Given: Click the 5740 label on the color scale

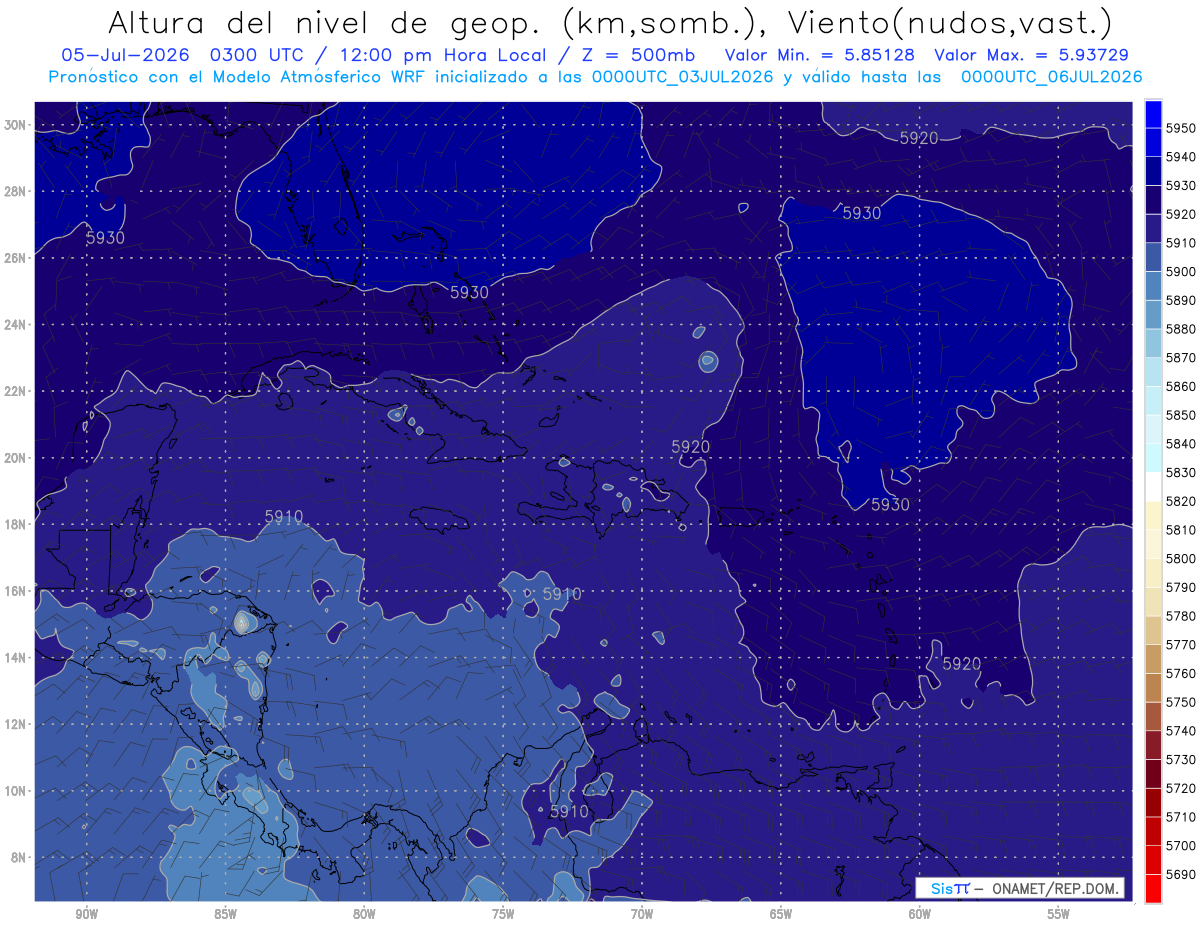Looking at the screenshot, I should click(1181, 731).
